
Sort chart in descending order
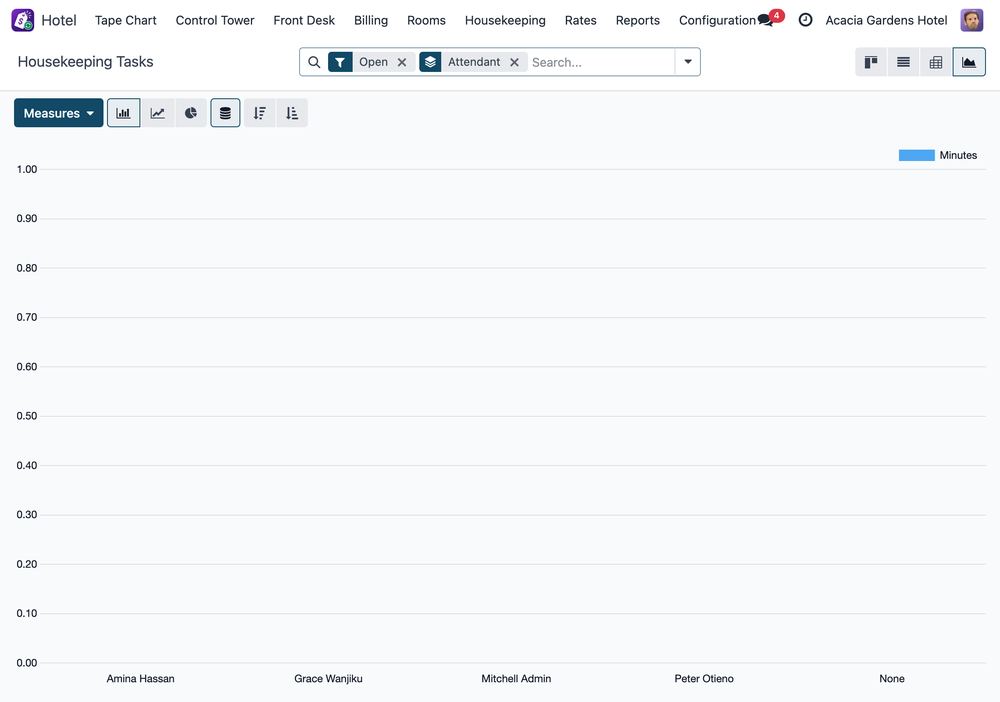click(260, 113)
